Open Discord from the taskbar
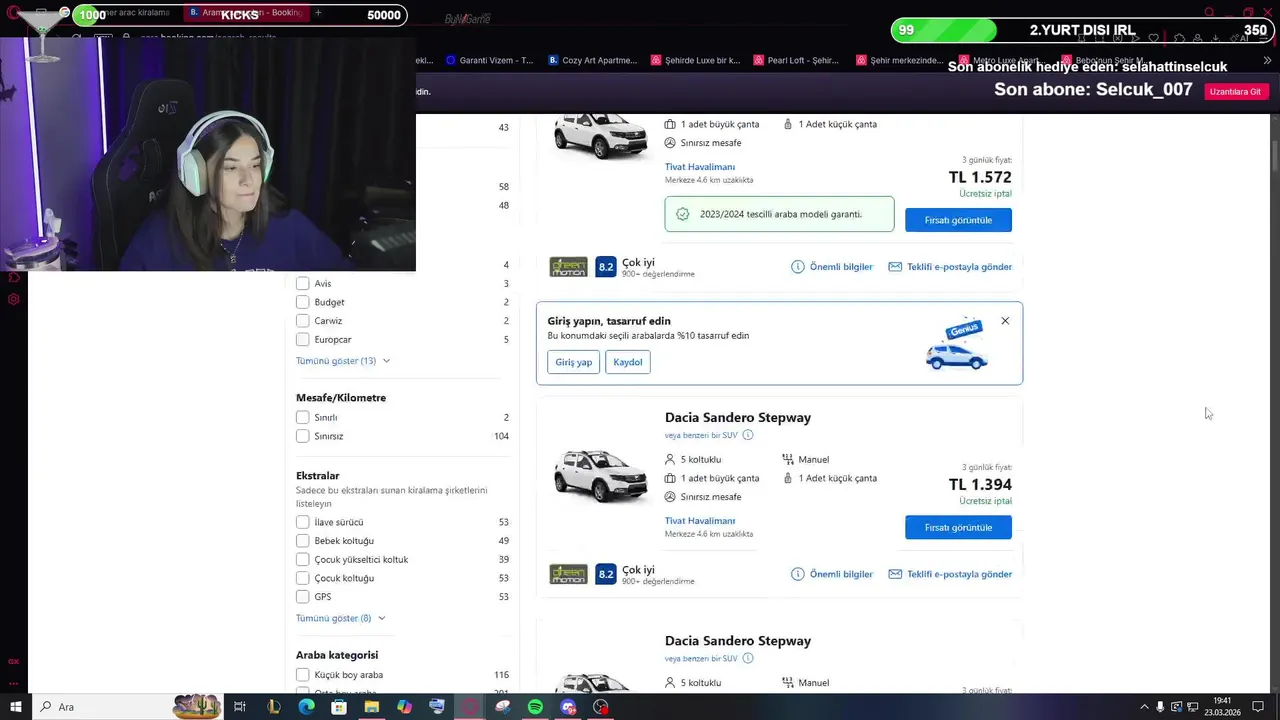The width and height of the screenshot is (1280, 720). tap(568, 707)
